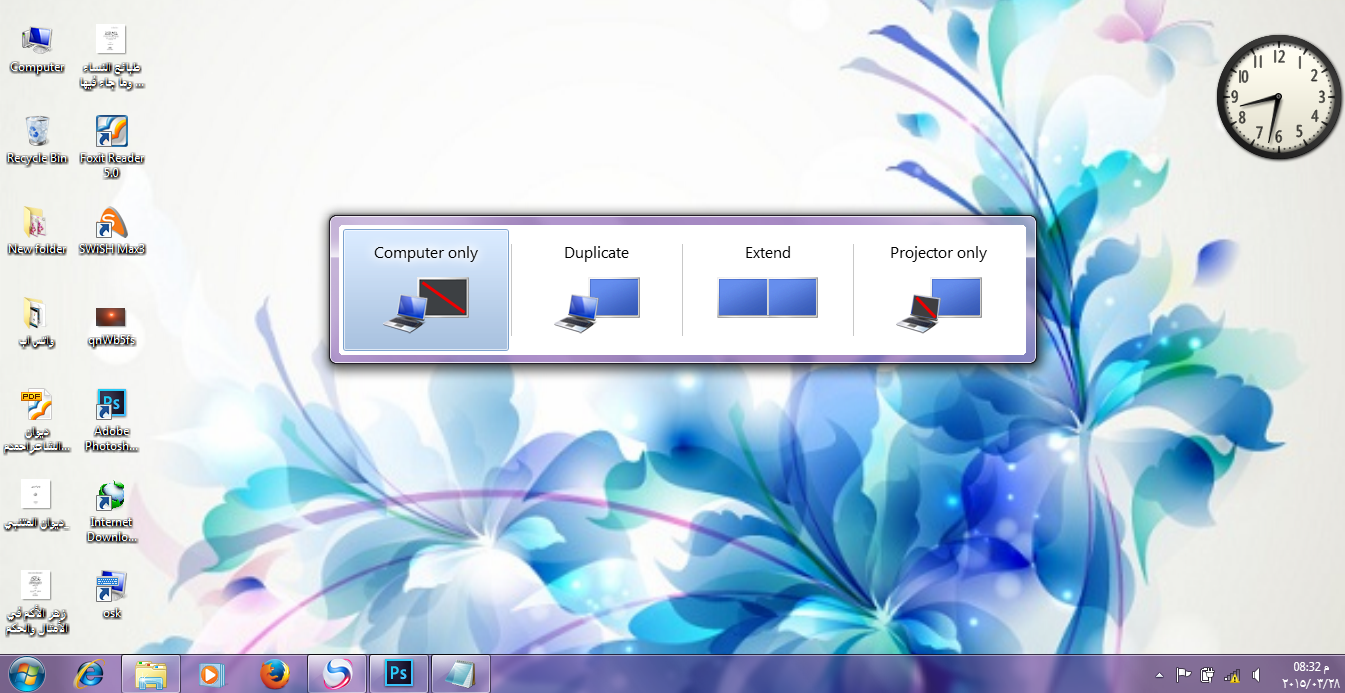
Task: Open Windows Explorer from the taskbar
Action: point(151,675)
